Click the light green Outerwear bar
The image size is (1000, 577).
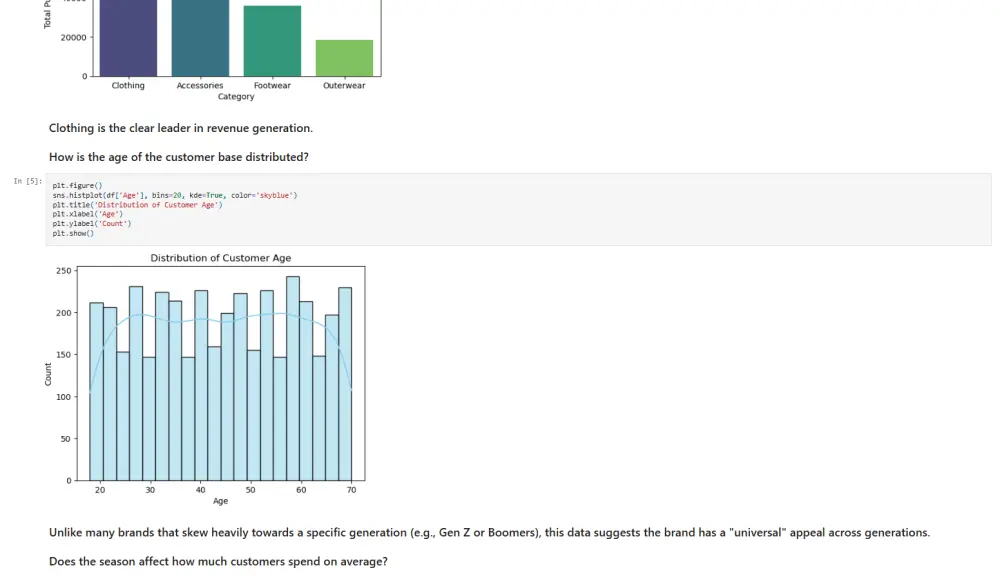click(x=344, y=58)
